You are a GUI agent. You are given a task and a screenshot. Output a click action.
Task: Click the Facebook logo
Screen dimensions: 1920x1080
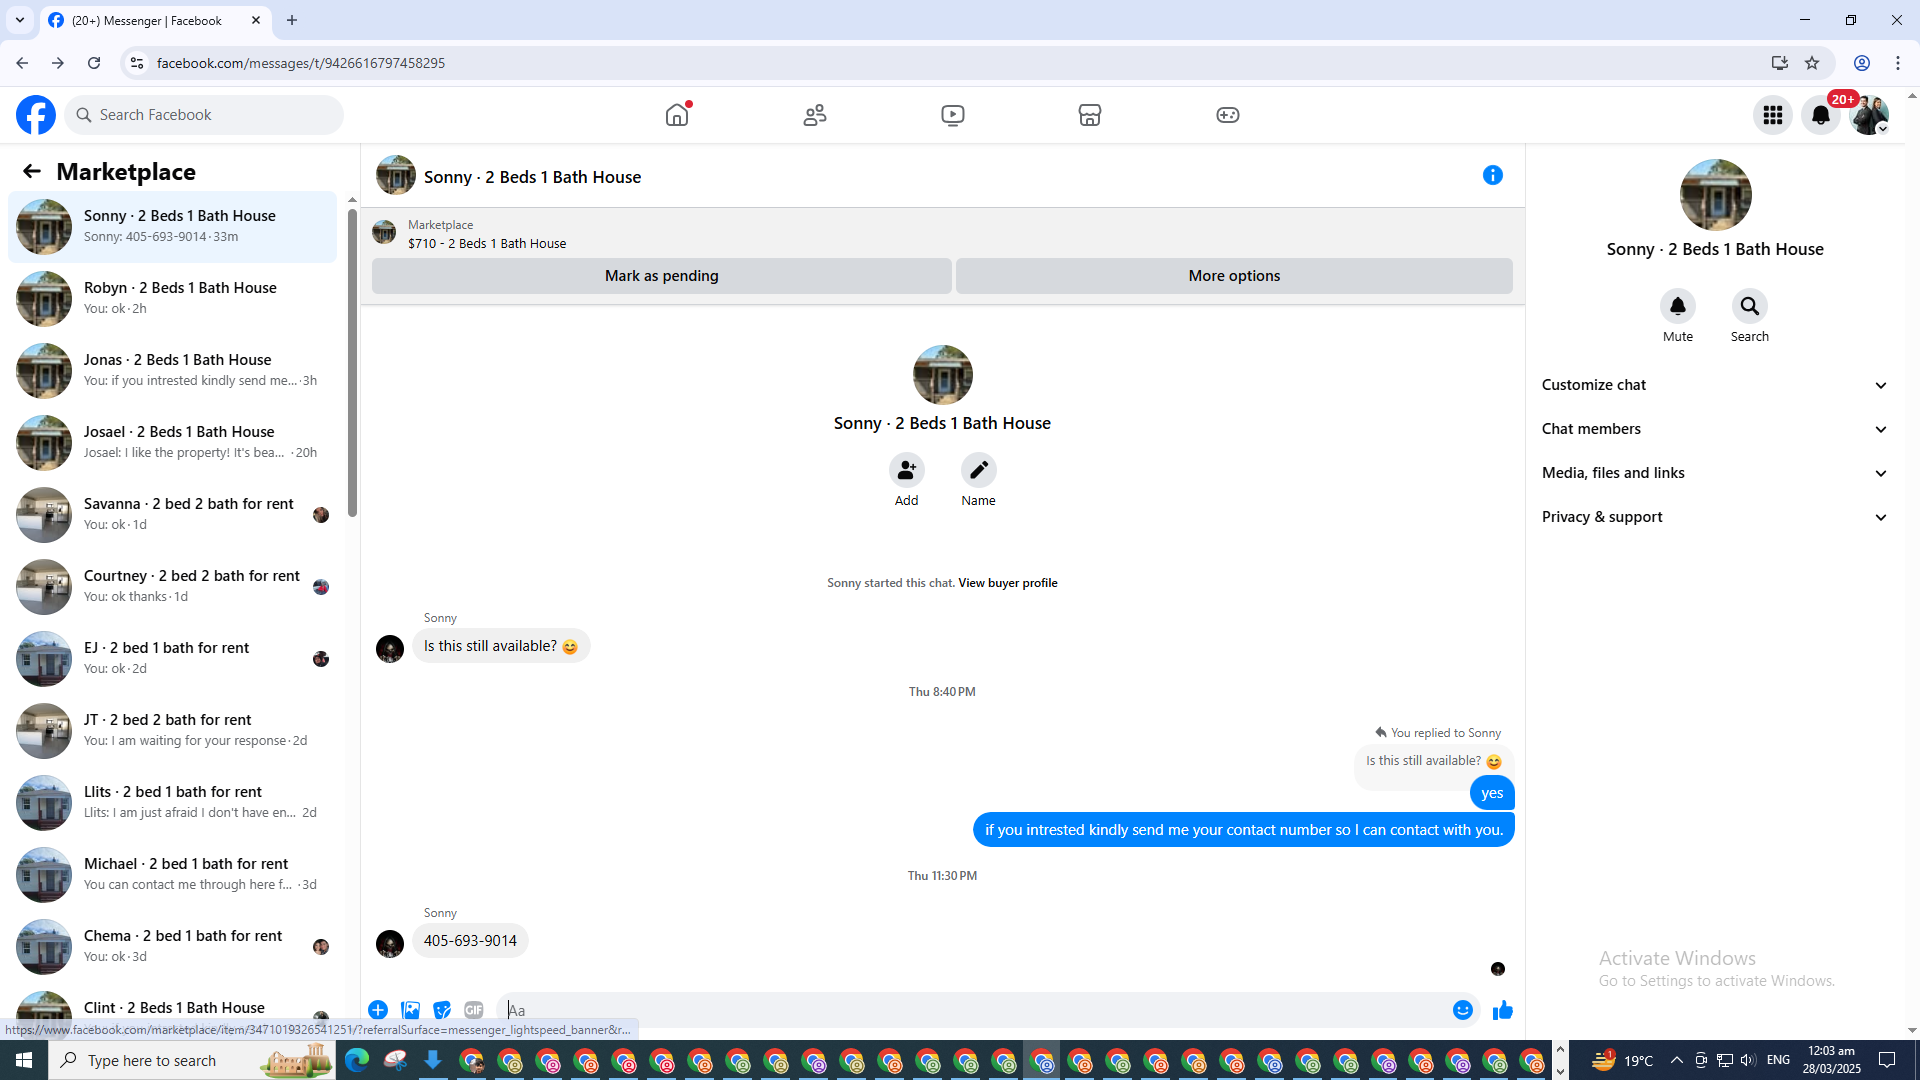pyautogui.click(x=36, y=115)
